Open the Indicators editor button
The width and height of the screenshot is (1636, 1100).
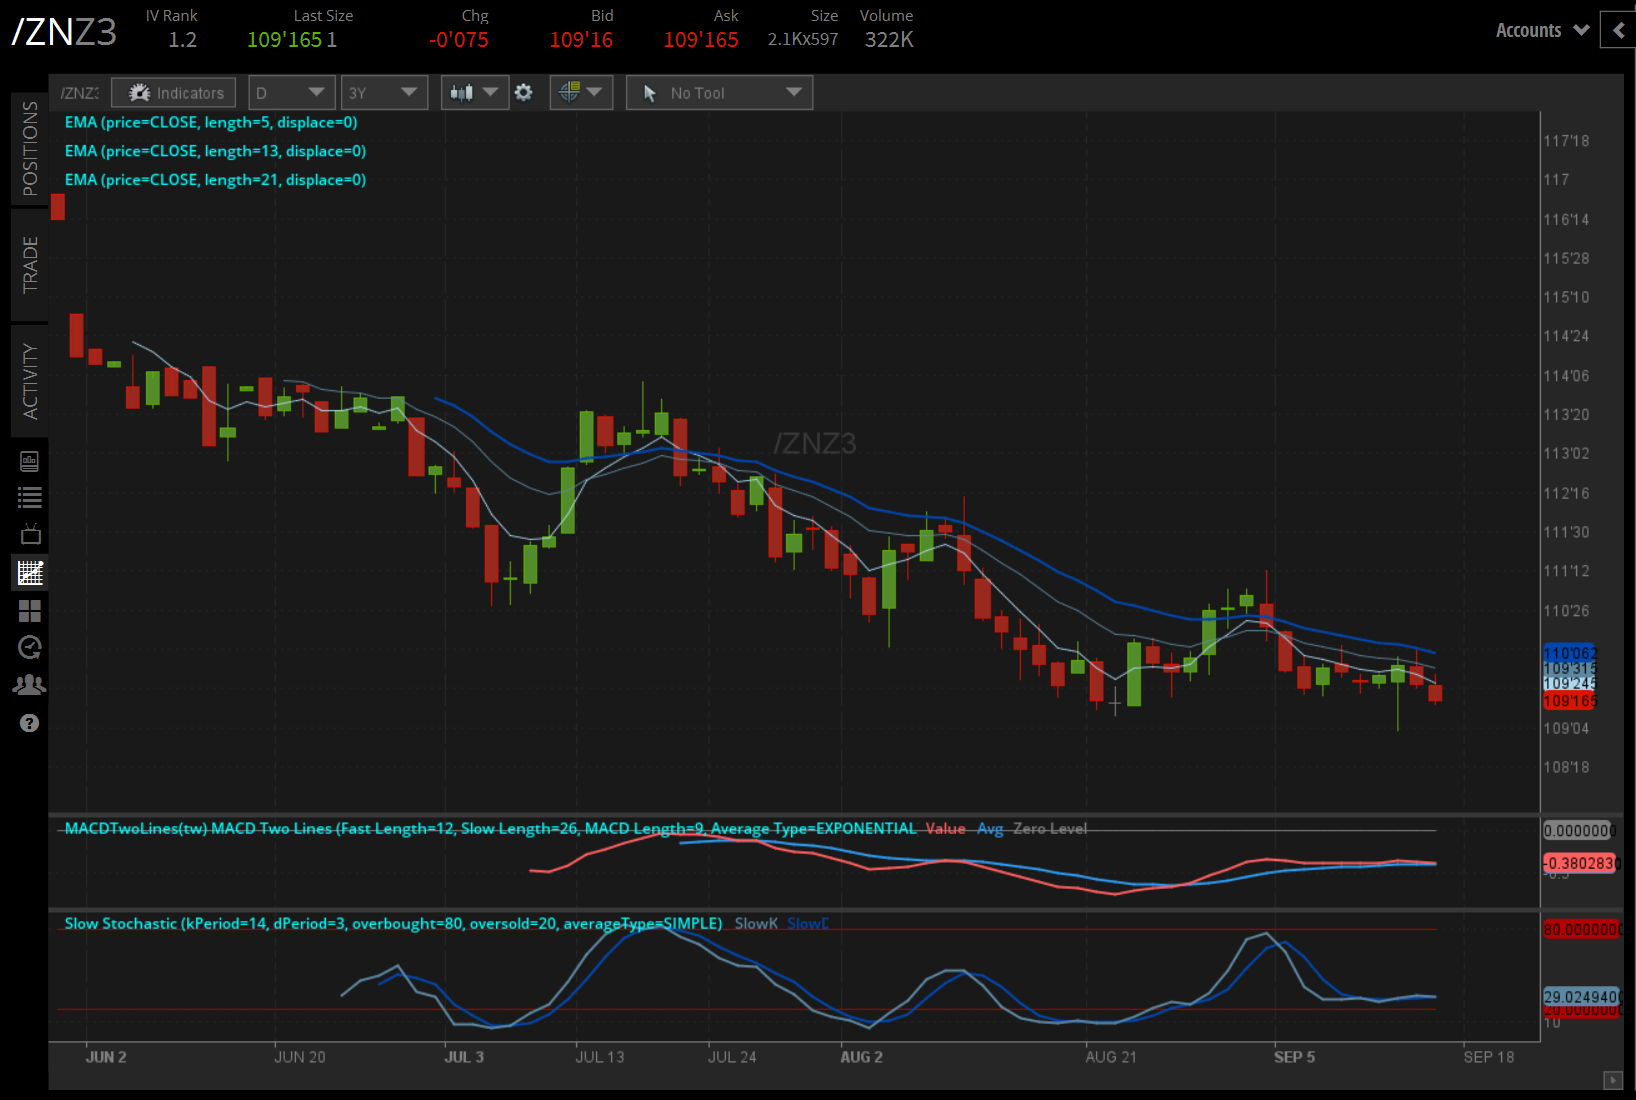pos(173,92)
